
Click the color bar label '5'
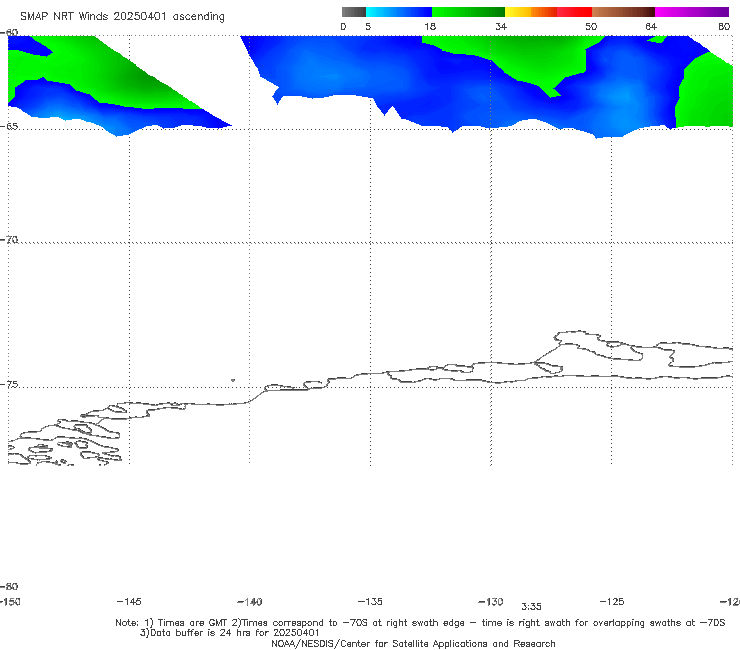click(368, 26)
